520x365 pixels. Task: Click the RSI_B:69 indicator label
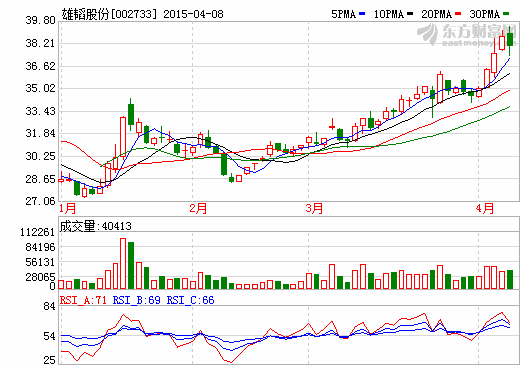coord(137,300)
